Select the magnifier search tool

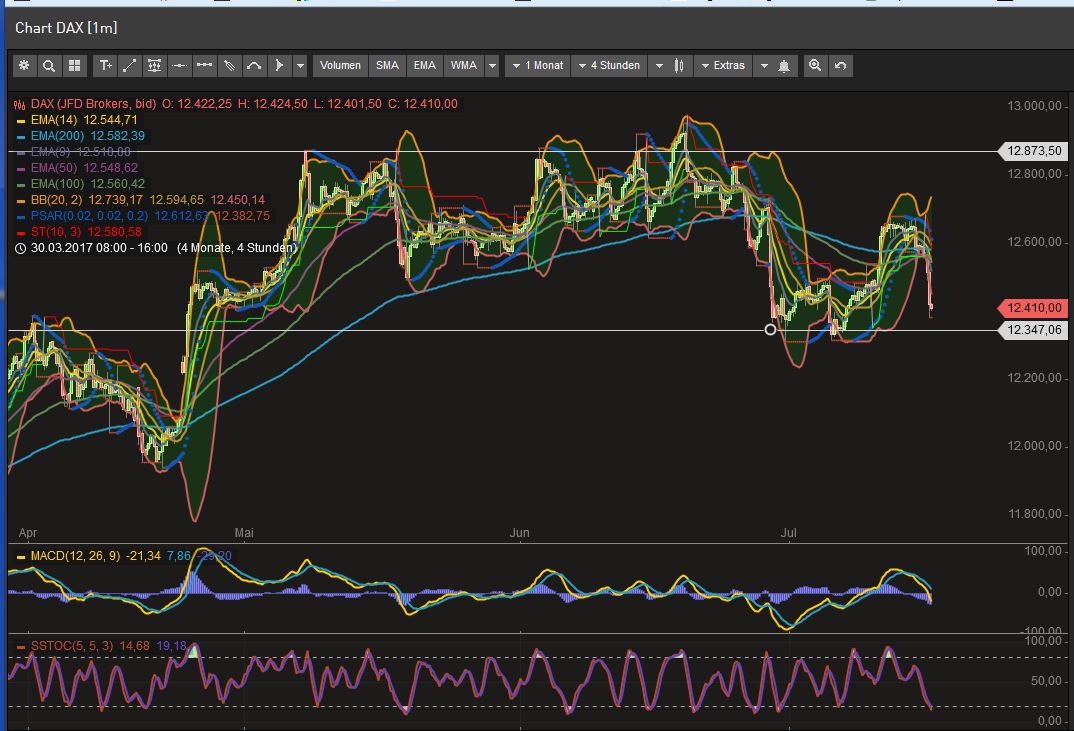click(x=49, y=65)
